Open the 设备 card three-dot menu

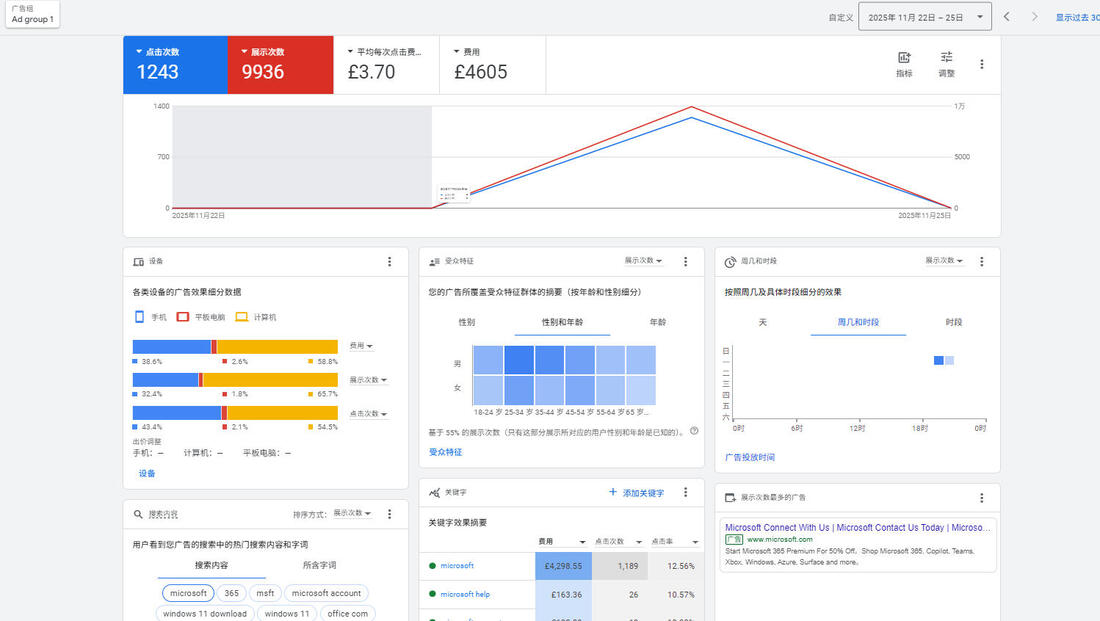point(389,262)
